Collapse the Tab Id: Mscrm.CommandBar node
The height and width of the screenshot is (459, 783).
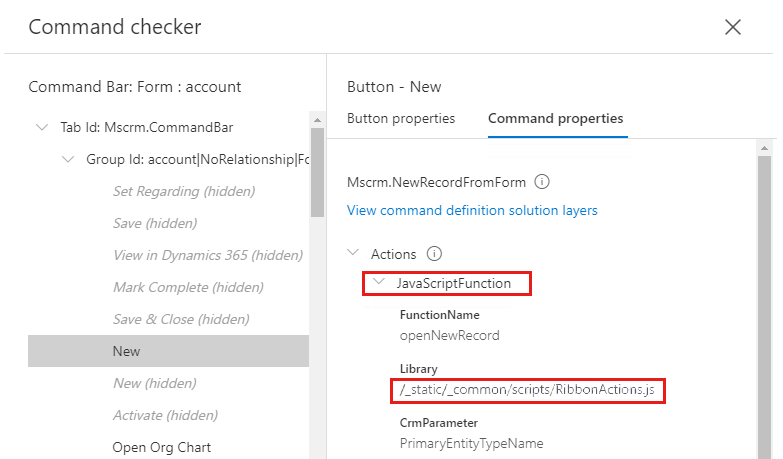(x=42, y=127)
